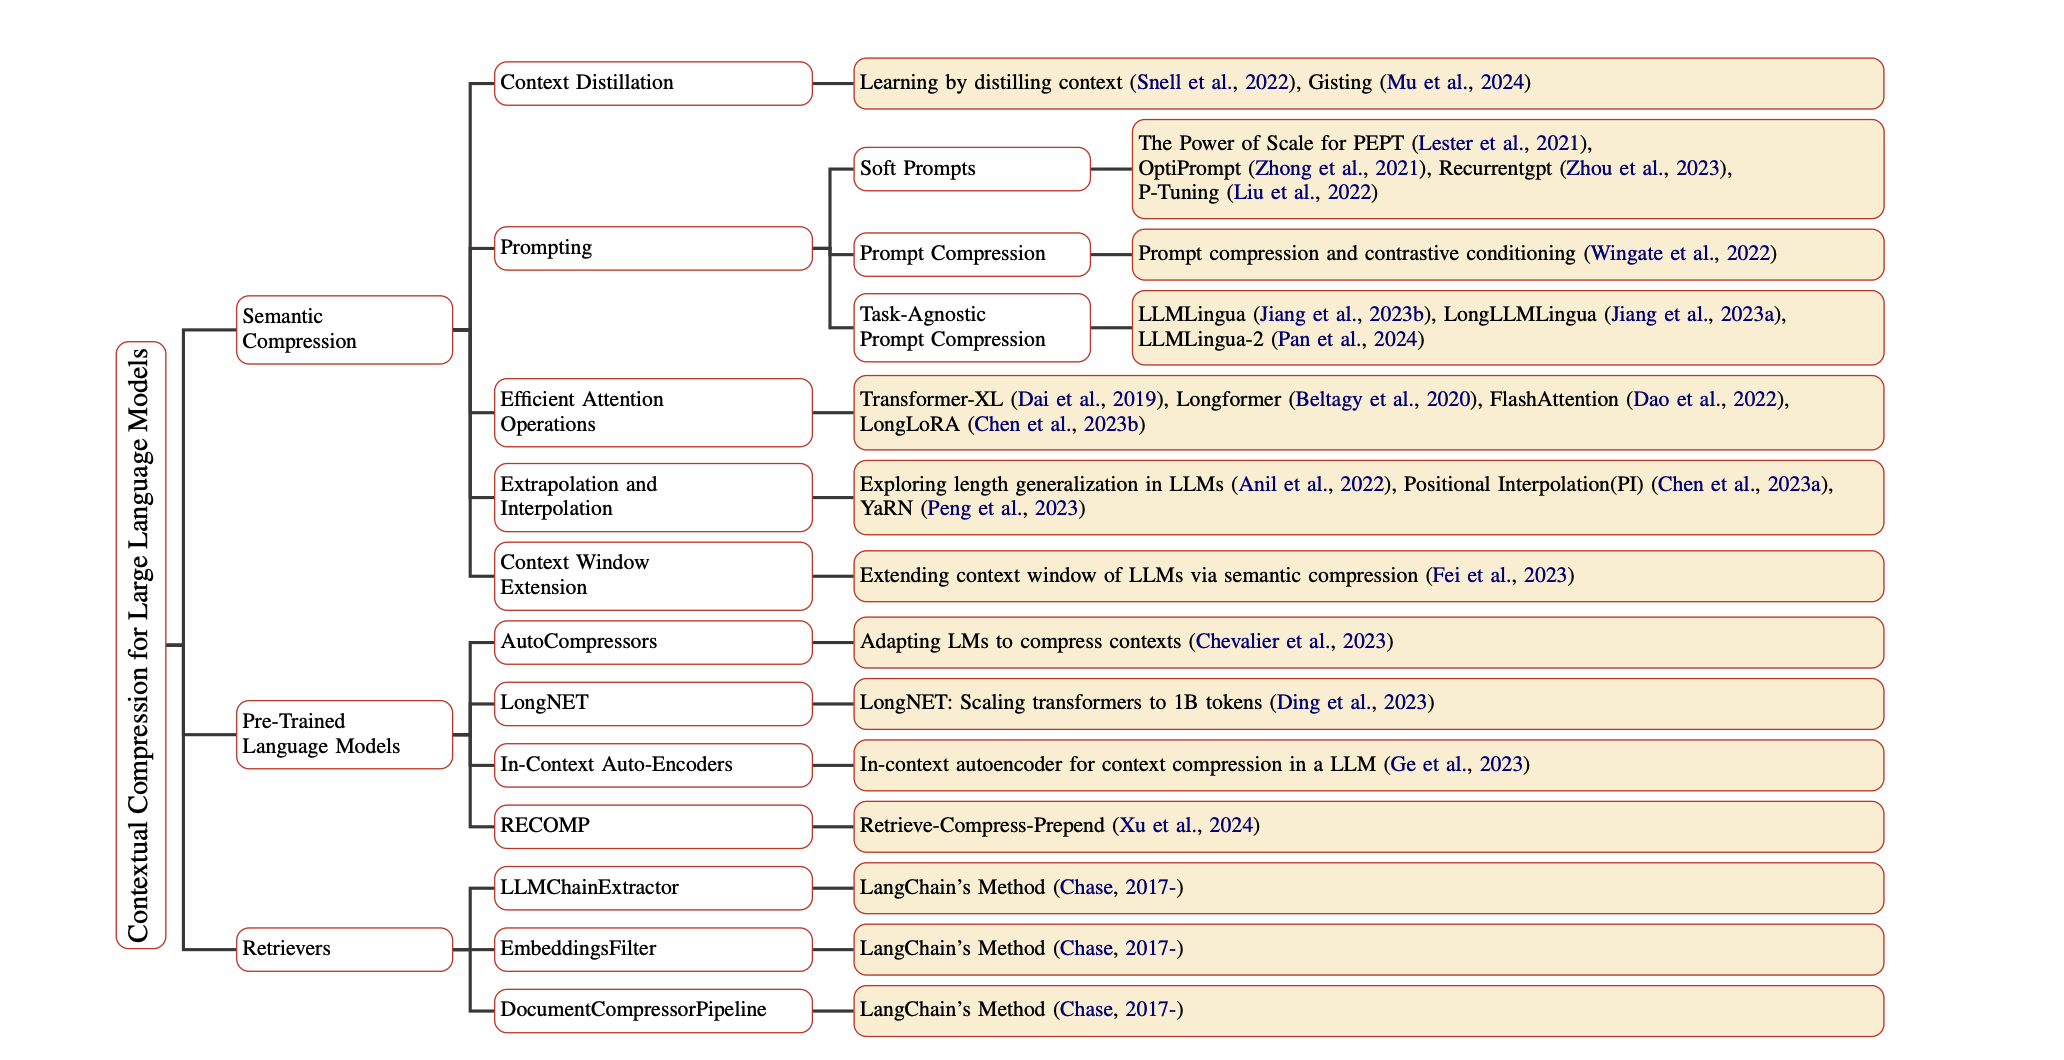Image resolution: width=2064 pixels, height=1060 pixels.
Task: Open the Mu et al., 2024 citation
Action: tap(1455, 83)
